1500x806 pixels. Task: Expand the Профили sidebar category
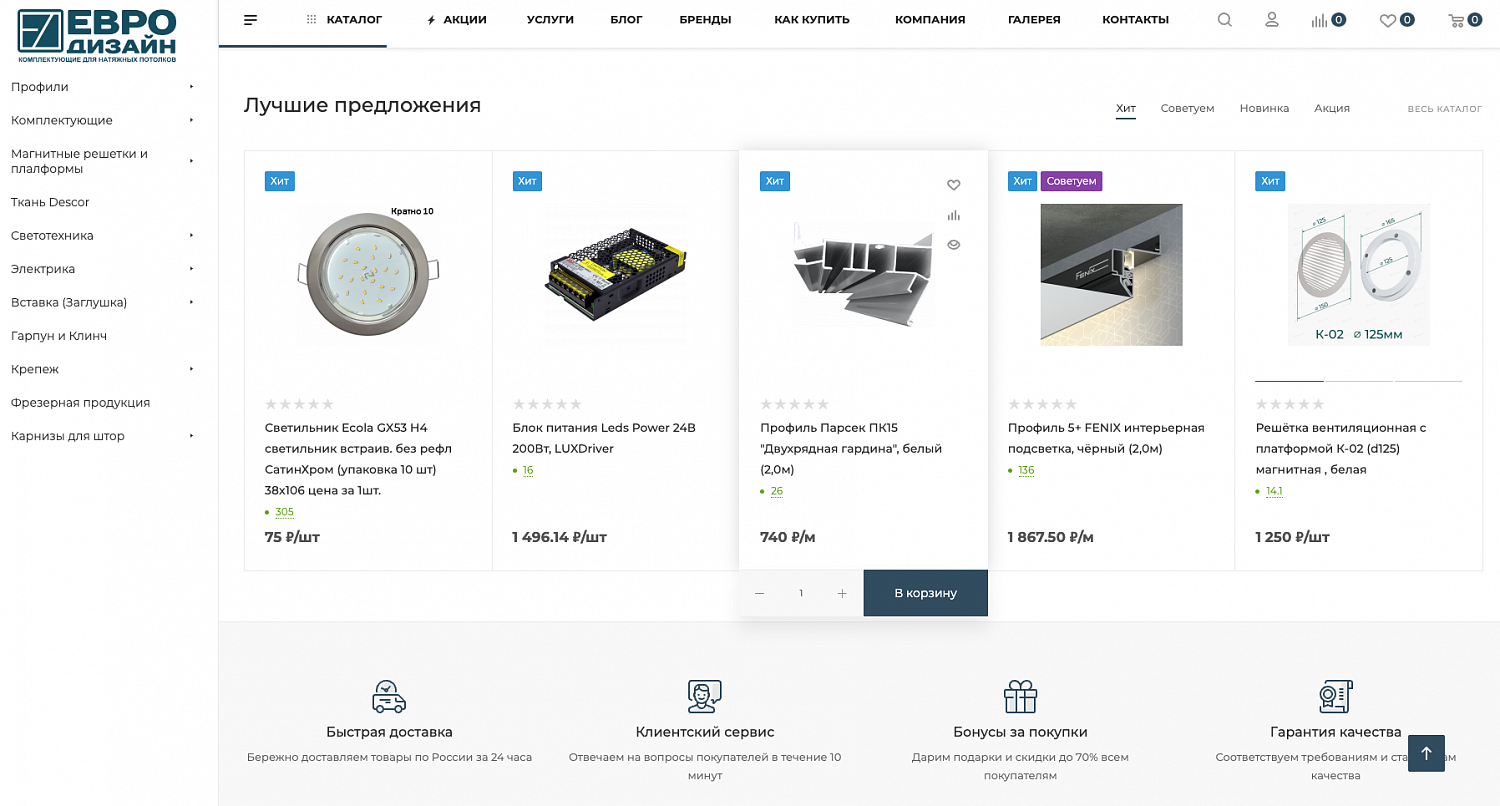[191, 87]
